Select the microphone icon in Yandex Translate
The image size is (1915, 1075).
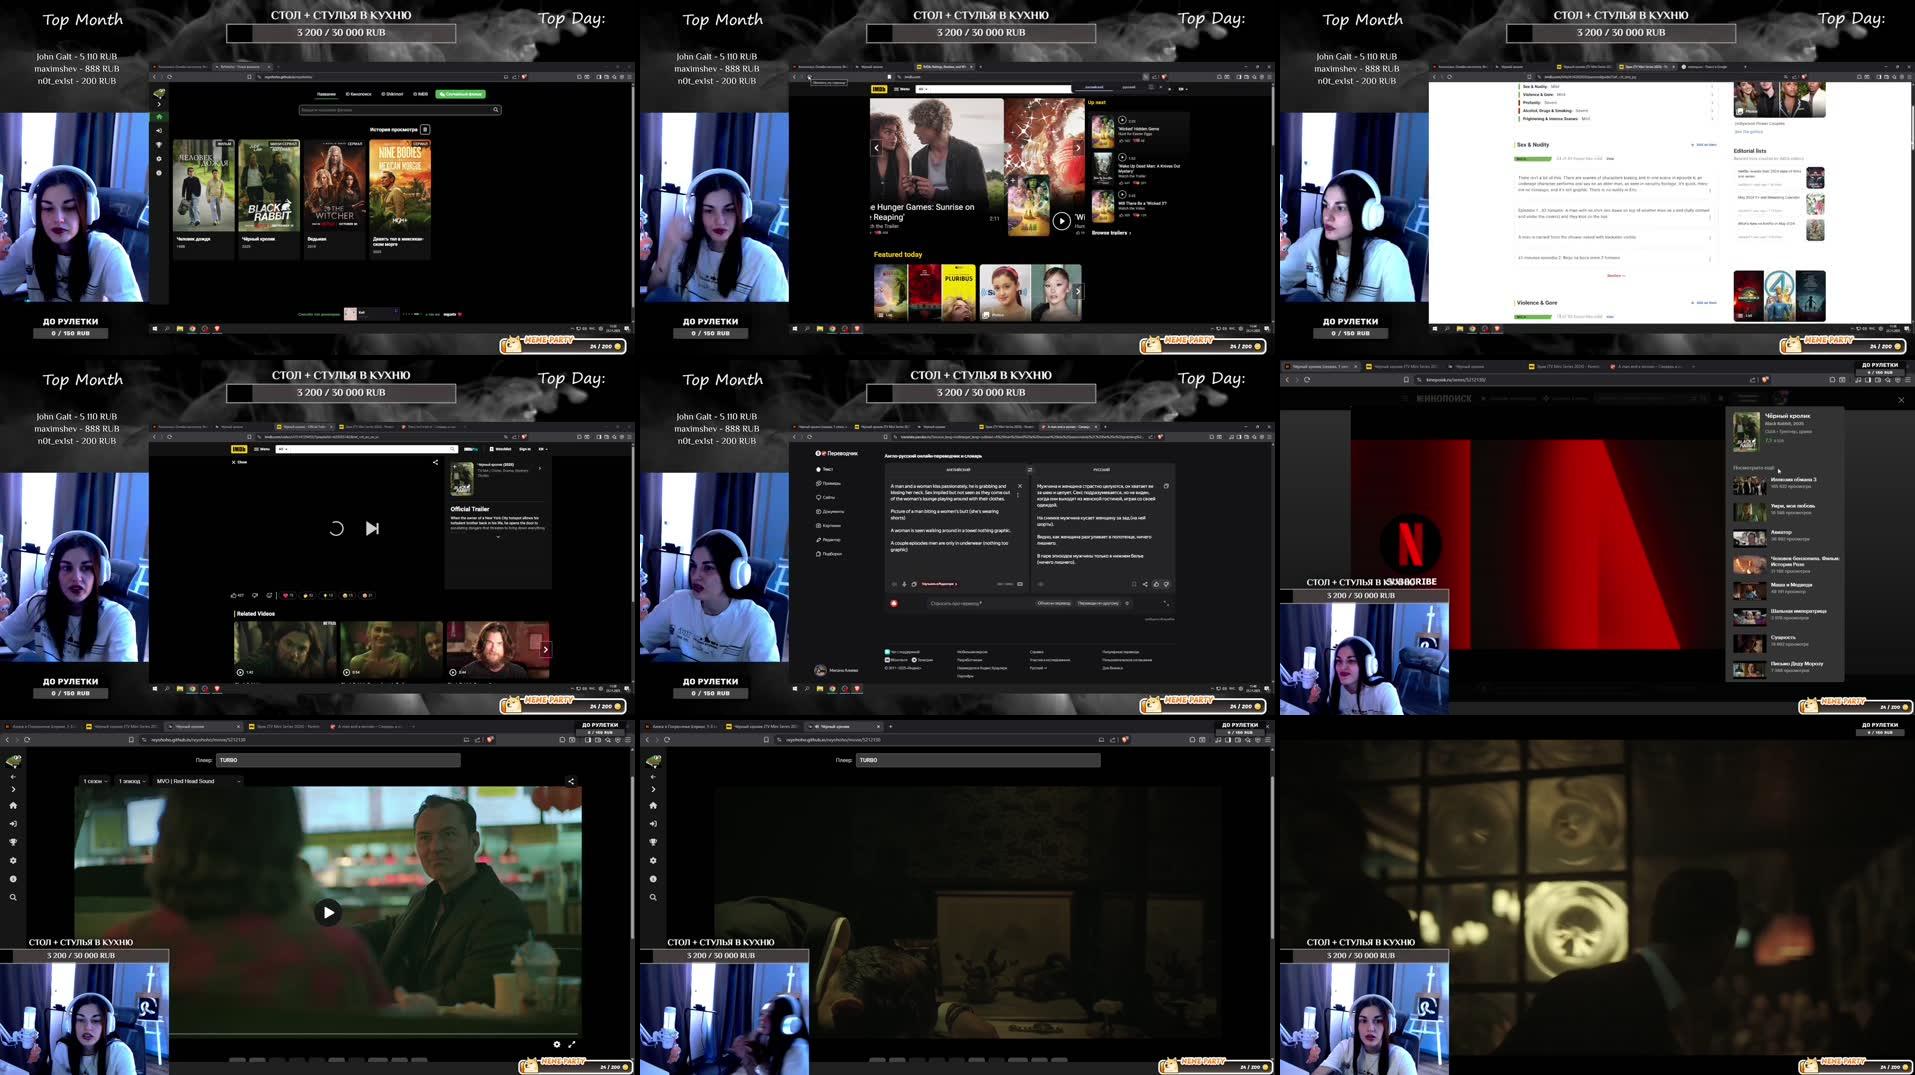point(904,584)
